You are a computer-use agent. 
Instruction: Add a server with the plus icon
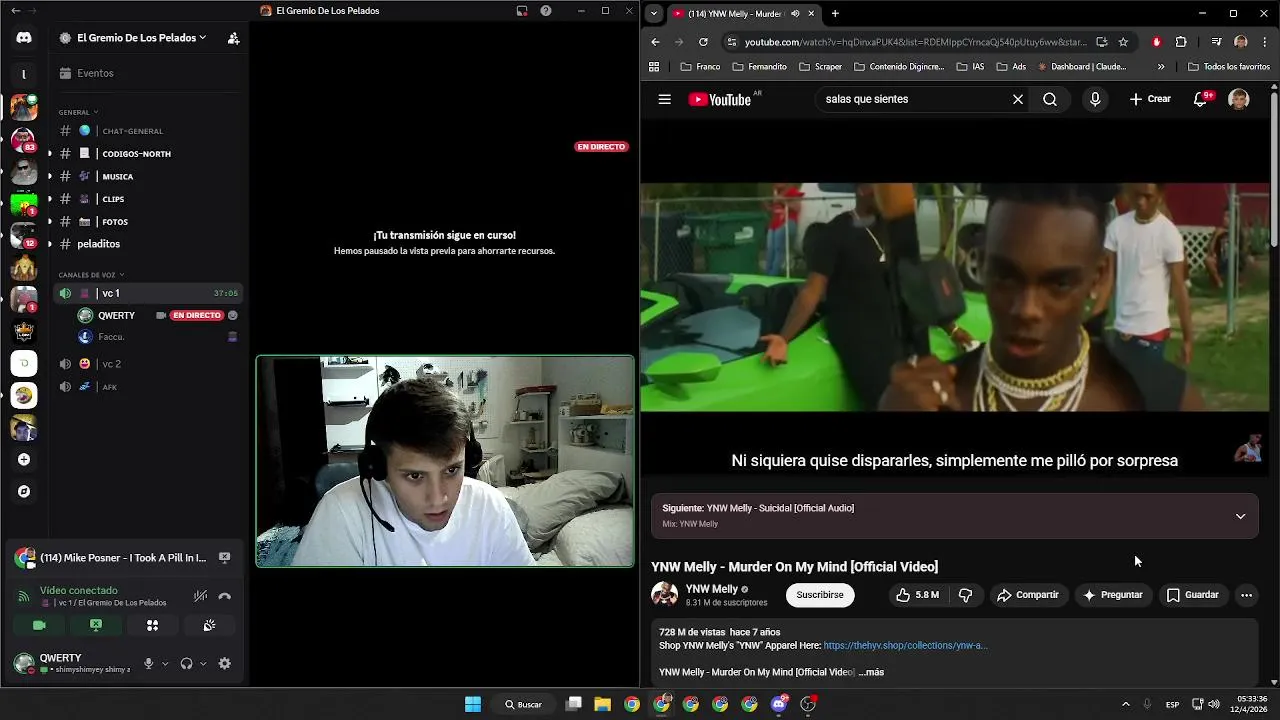point(24,460)
